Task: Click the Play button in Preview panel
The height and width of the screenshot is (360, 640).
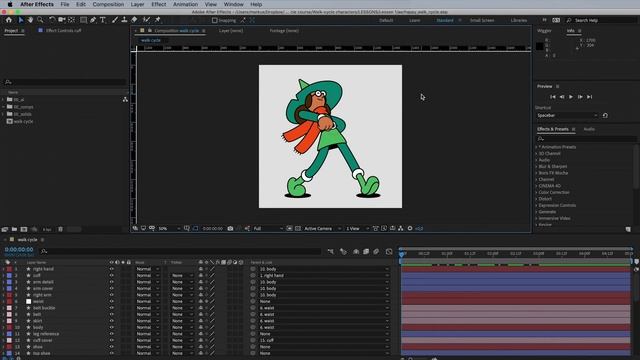Action: (571, 97)
